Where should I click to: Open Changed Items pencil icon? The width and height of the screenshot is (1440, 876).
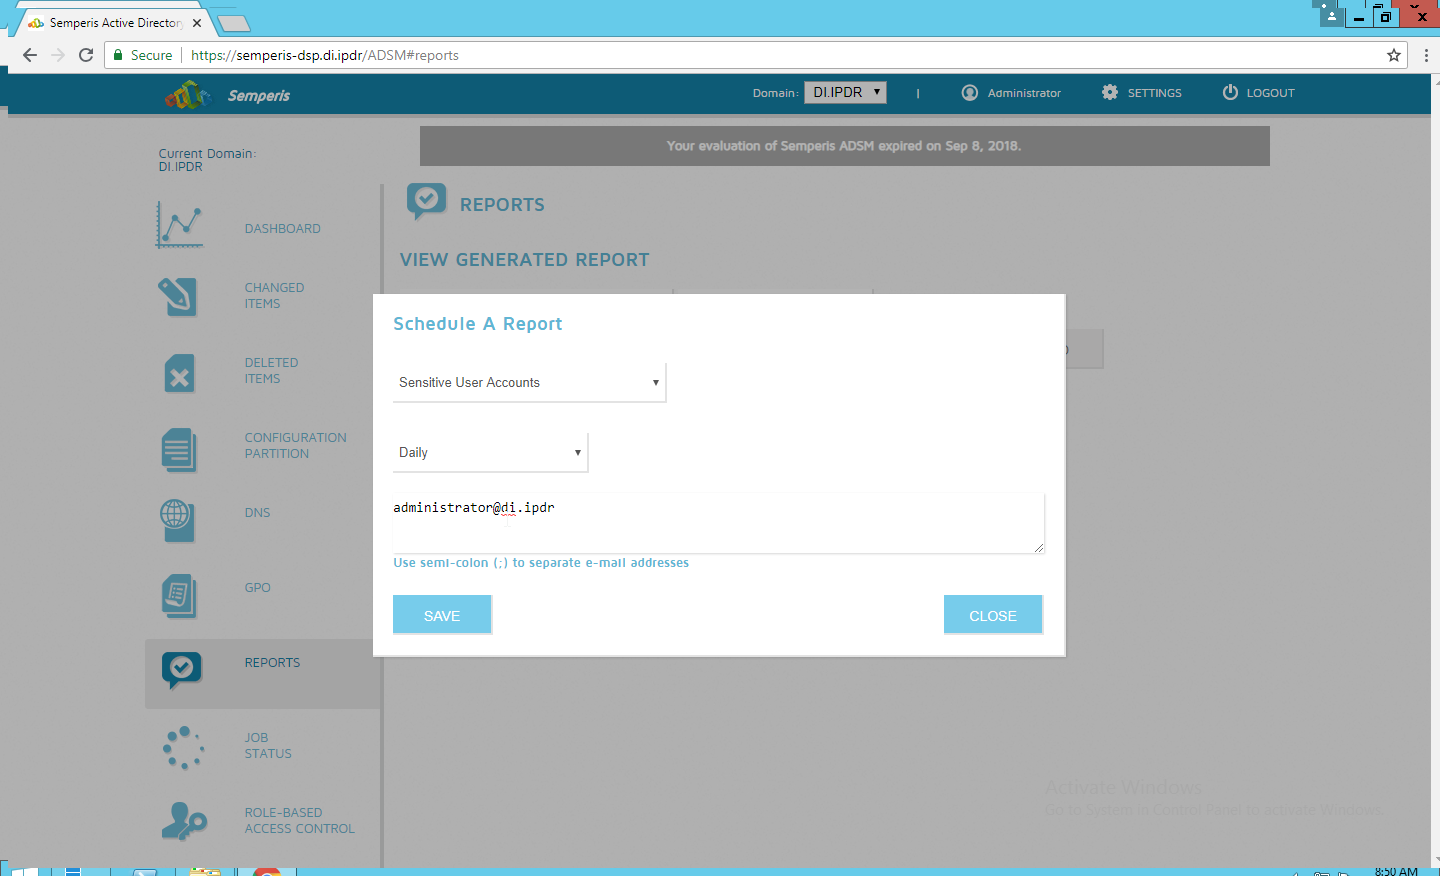point(178,297)
